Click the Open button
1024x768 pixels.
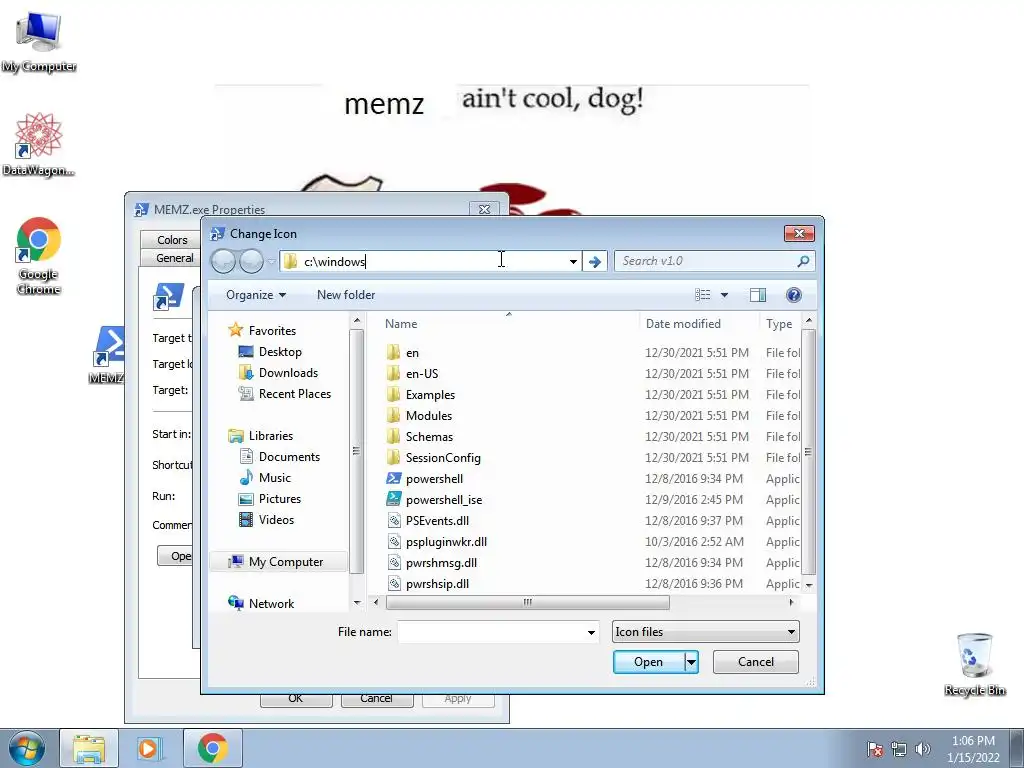pos(648,662)
